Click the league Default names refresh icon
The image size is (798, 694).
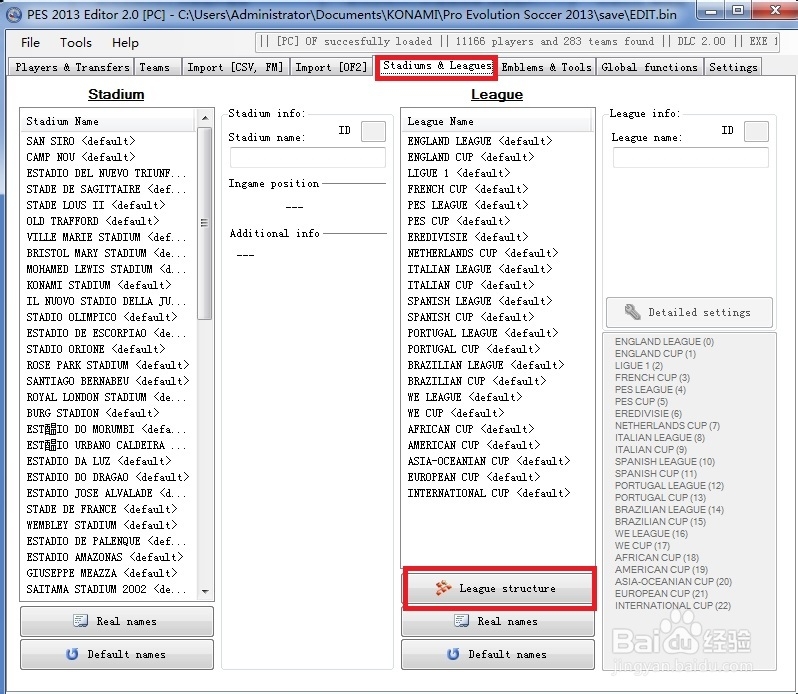[453, 654]
